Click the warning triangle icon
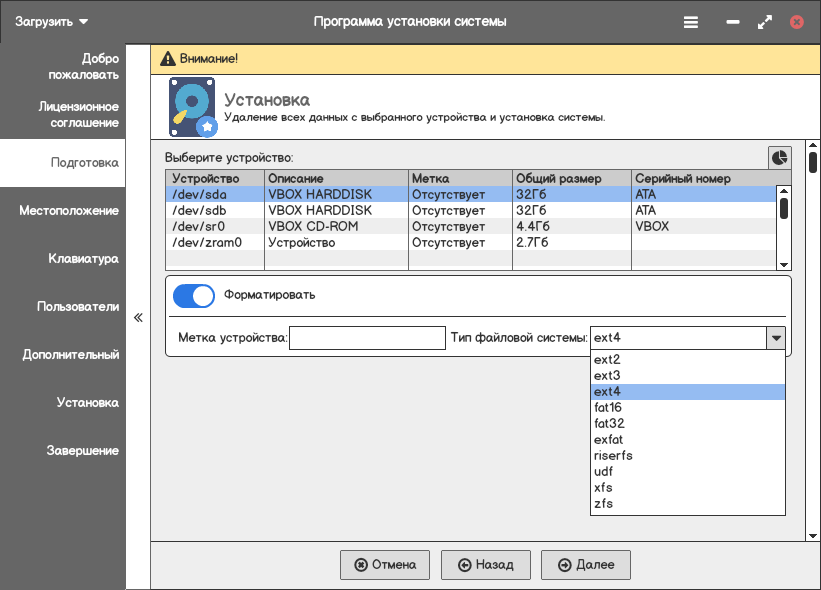The image size is (821, 590). click(166, 58)
